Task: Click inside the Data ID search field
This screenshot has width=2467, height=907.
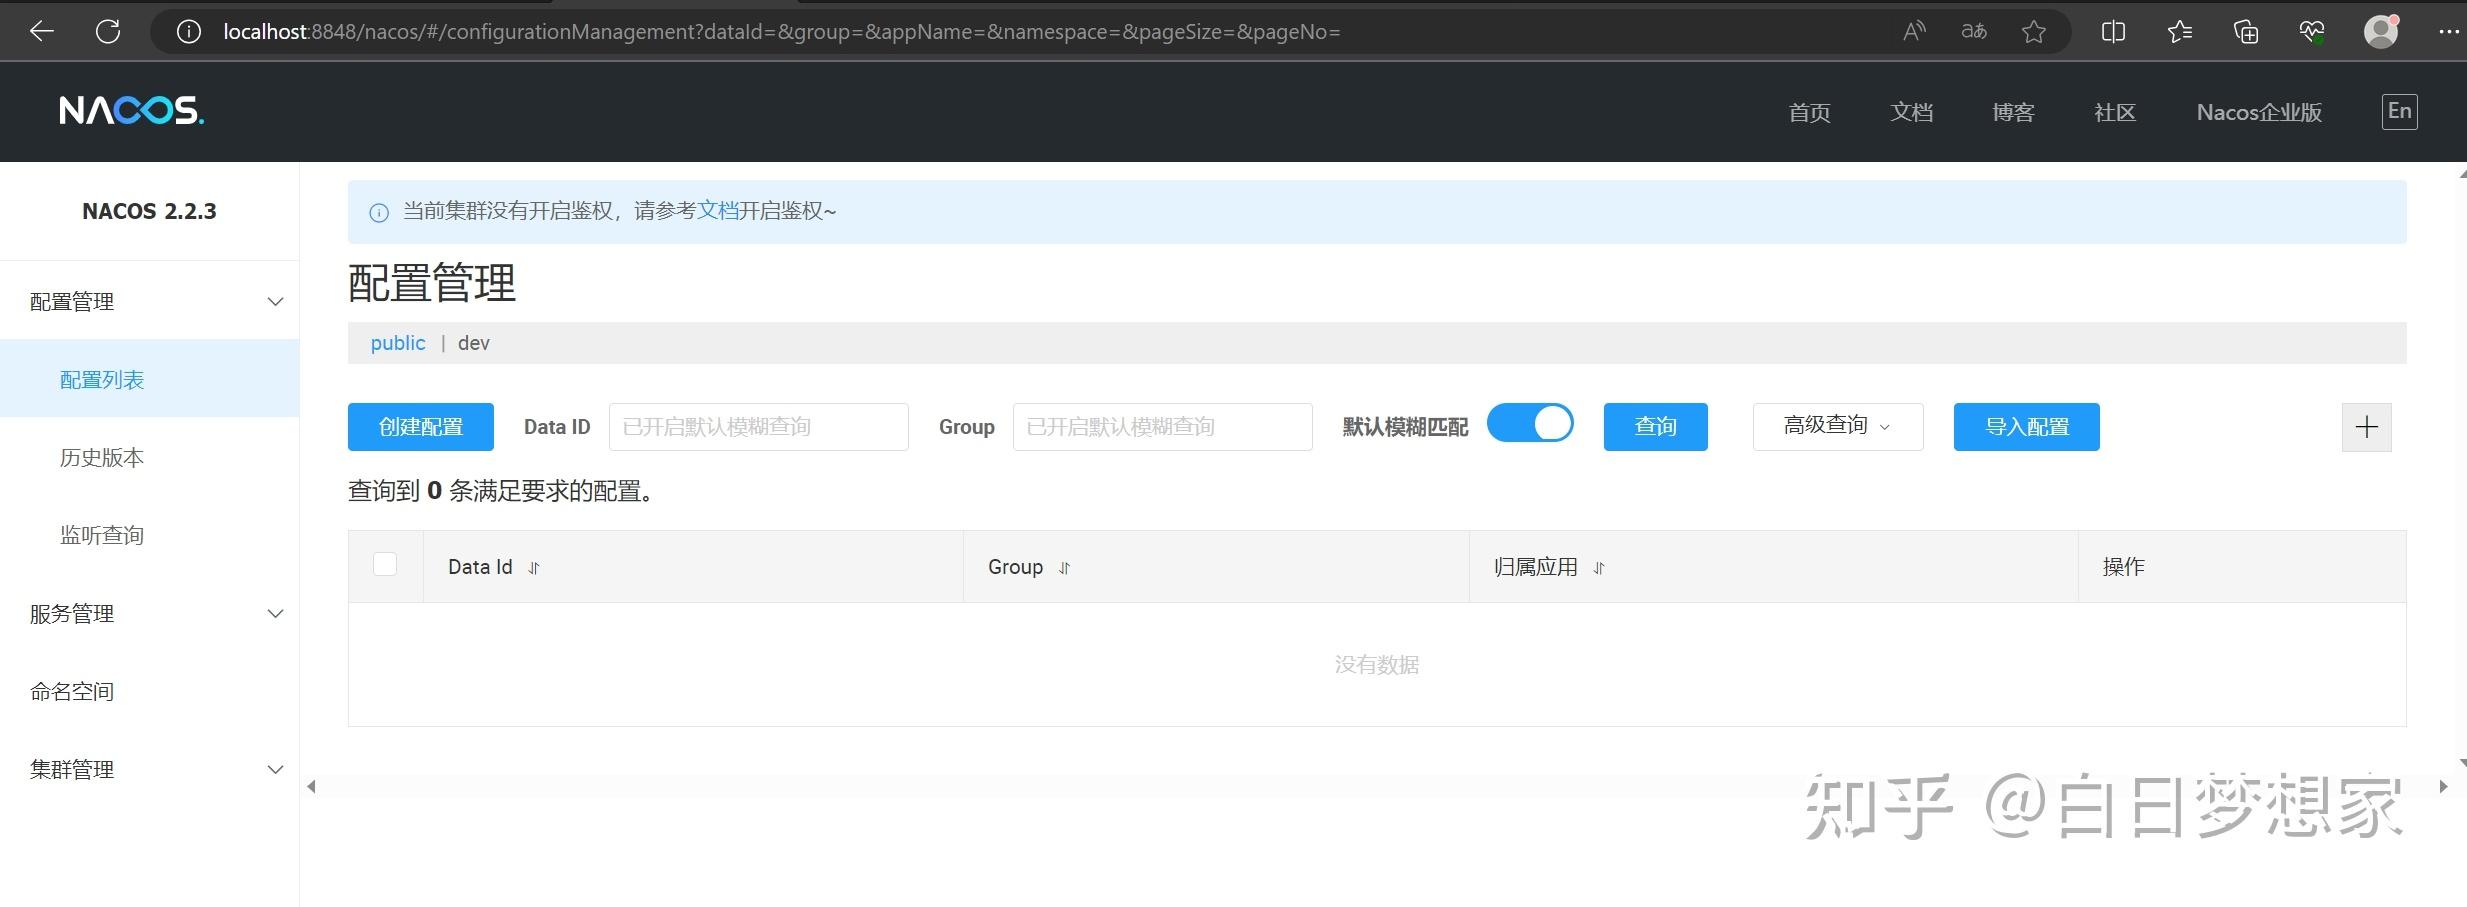Action: point(757,426)
